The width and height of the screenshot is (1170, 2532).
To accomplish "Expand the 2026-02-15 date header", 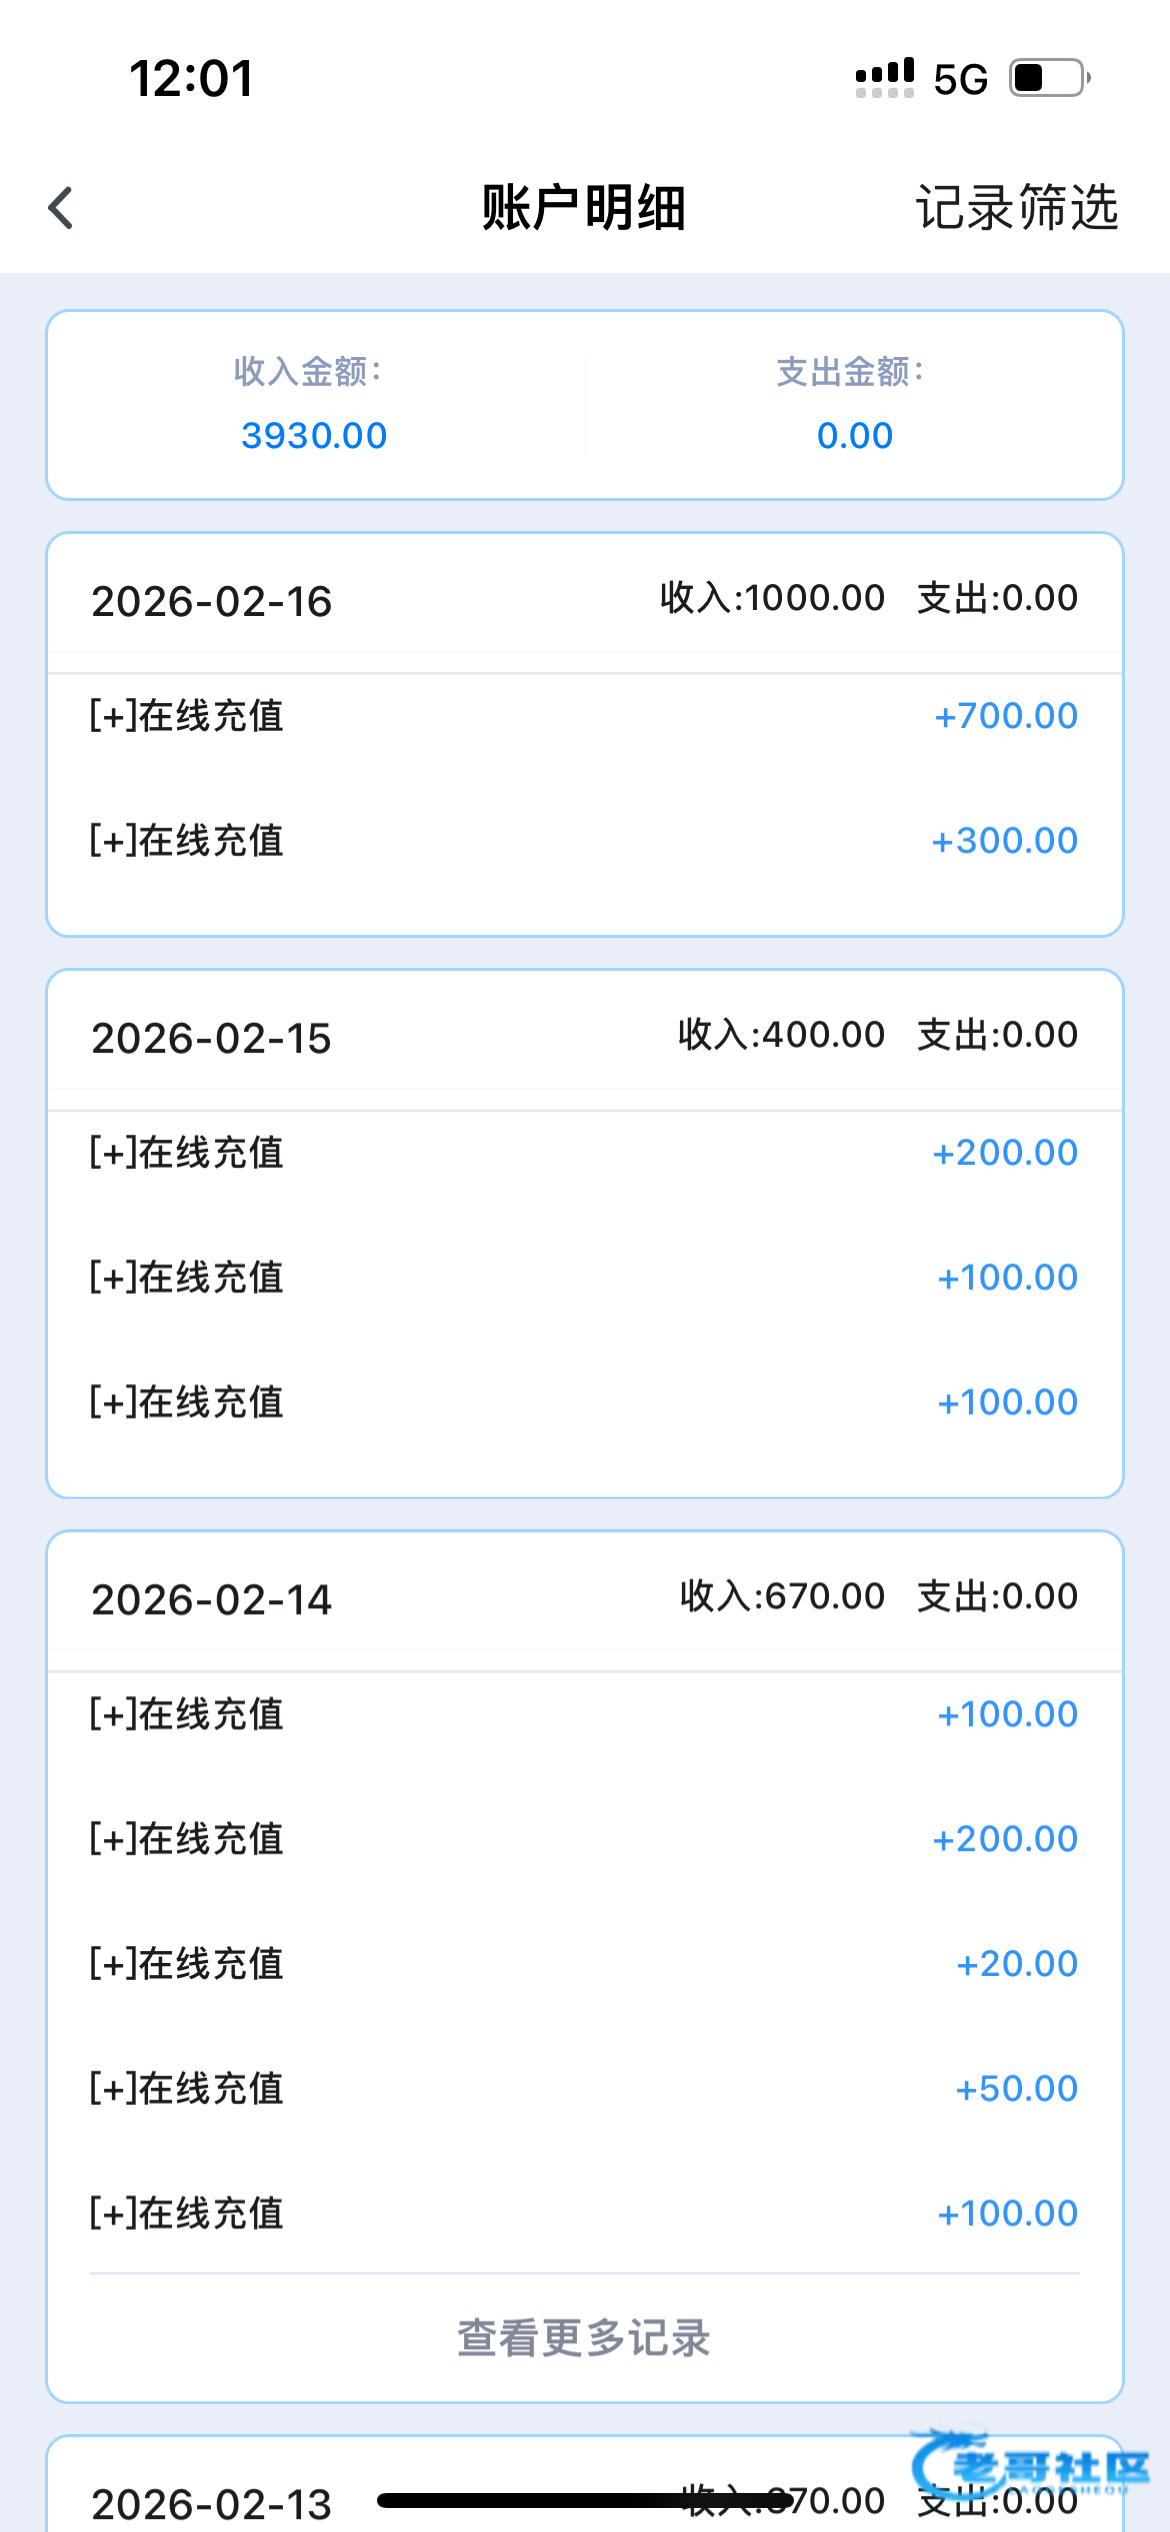I will (584, 1037).
